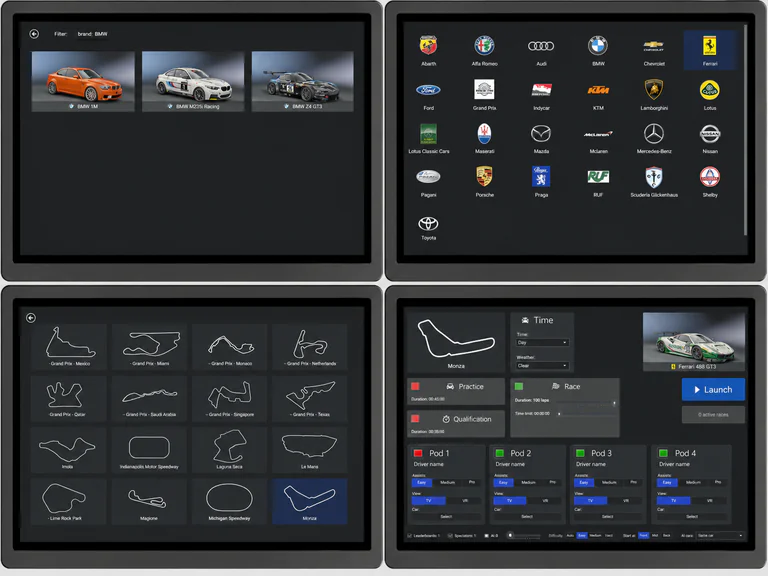Image resolution: width=768 pixels, height=576 pixels.
Task: Toggle the Race session green indicator
Action: click(519, 386)
